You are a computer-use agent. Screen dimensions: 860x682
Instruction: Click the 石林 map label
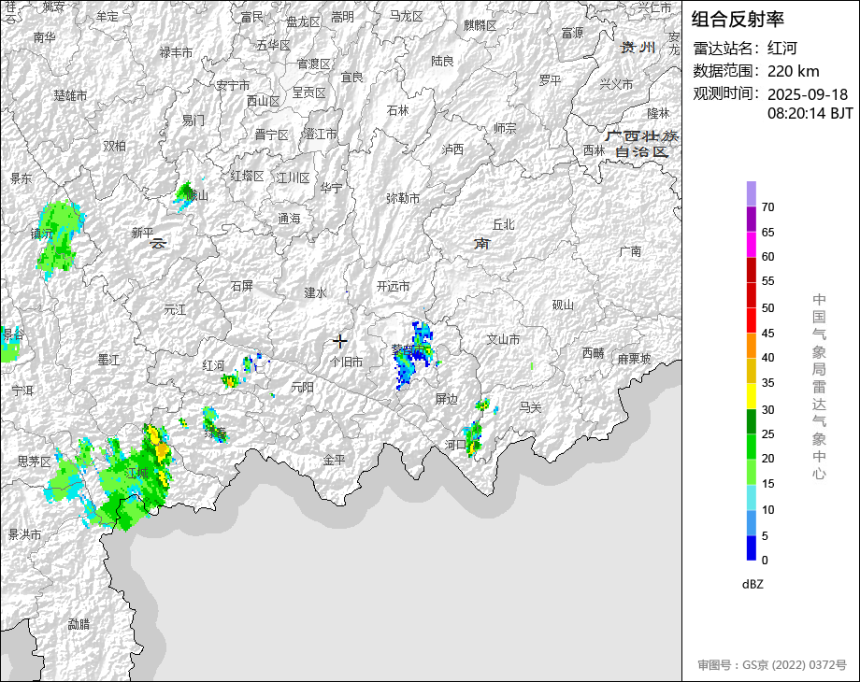click(398, 111)
